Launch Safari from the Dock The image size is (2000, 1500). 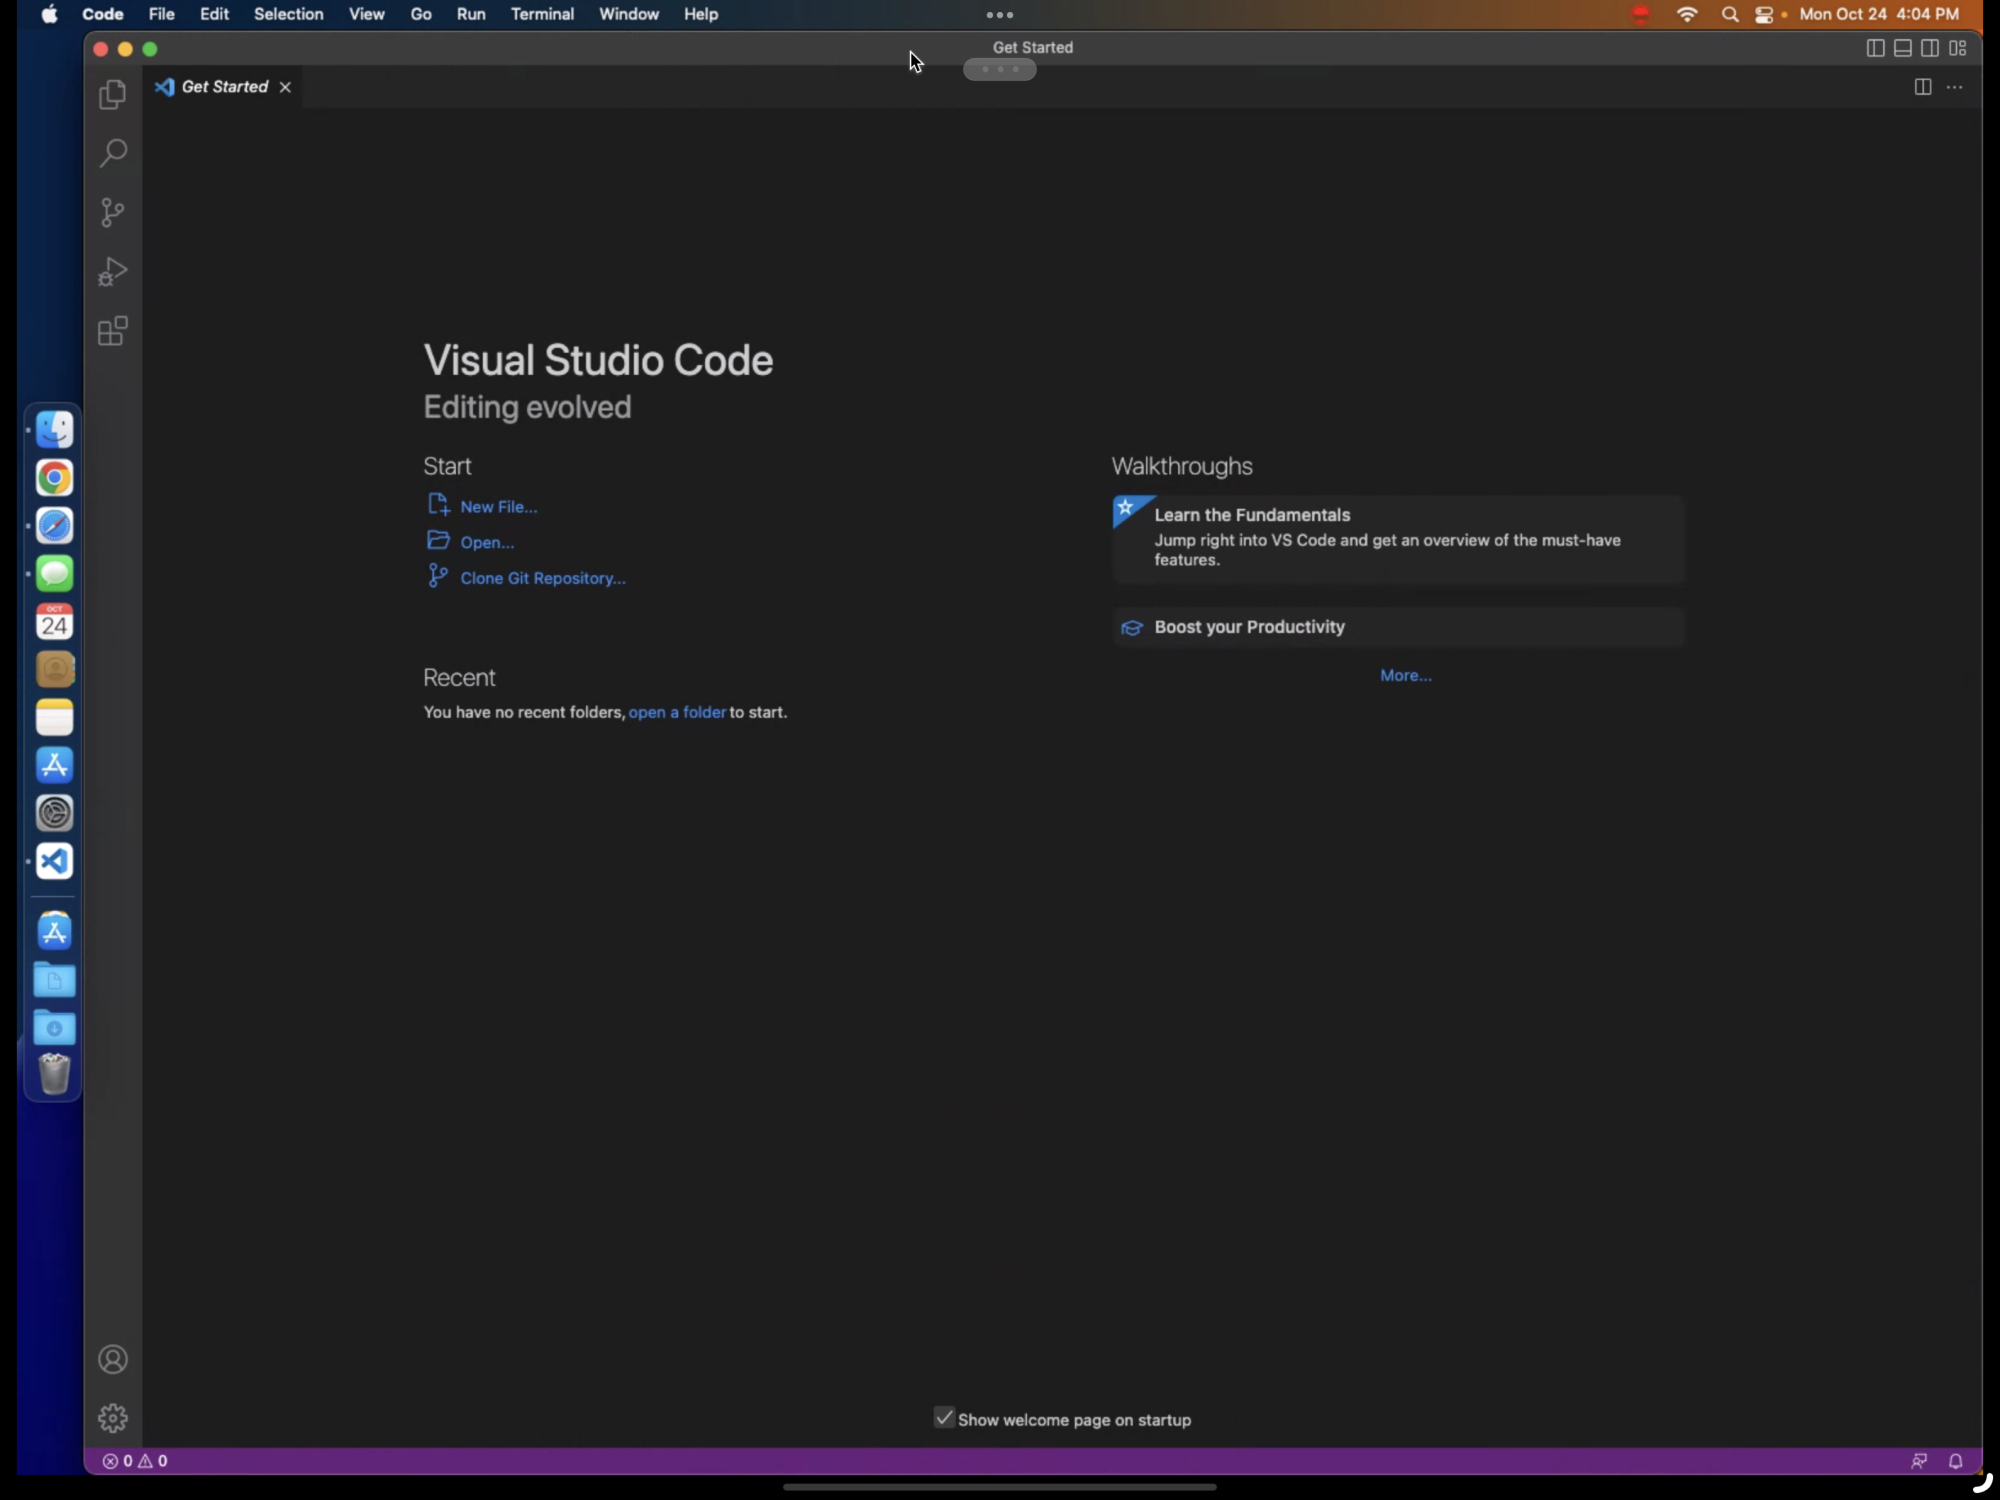(55, 526)
